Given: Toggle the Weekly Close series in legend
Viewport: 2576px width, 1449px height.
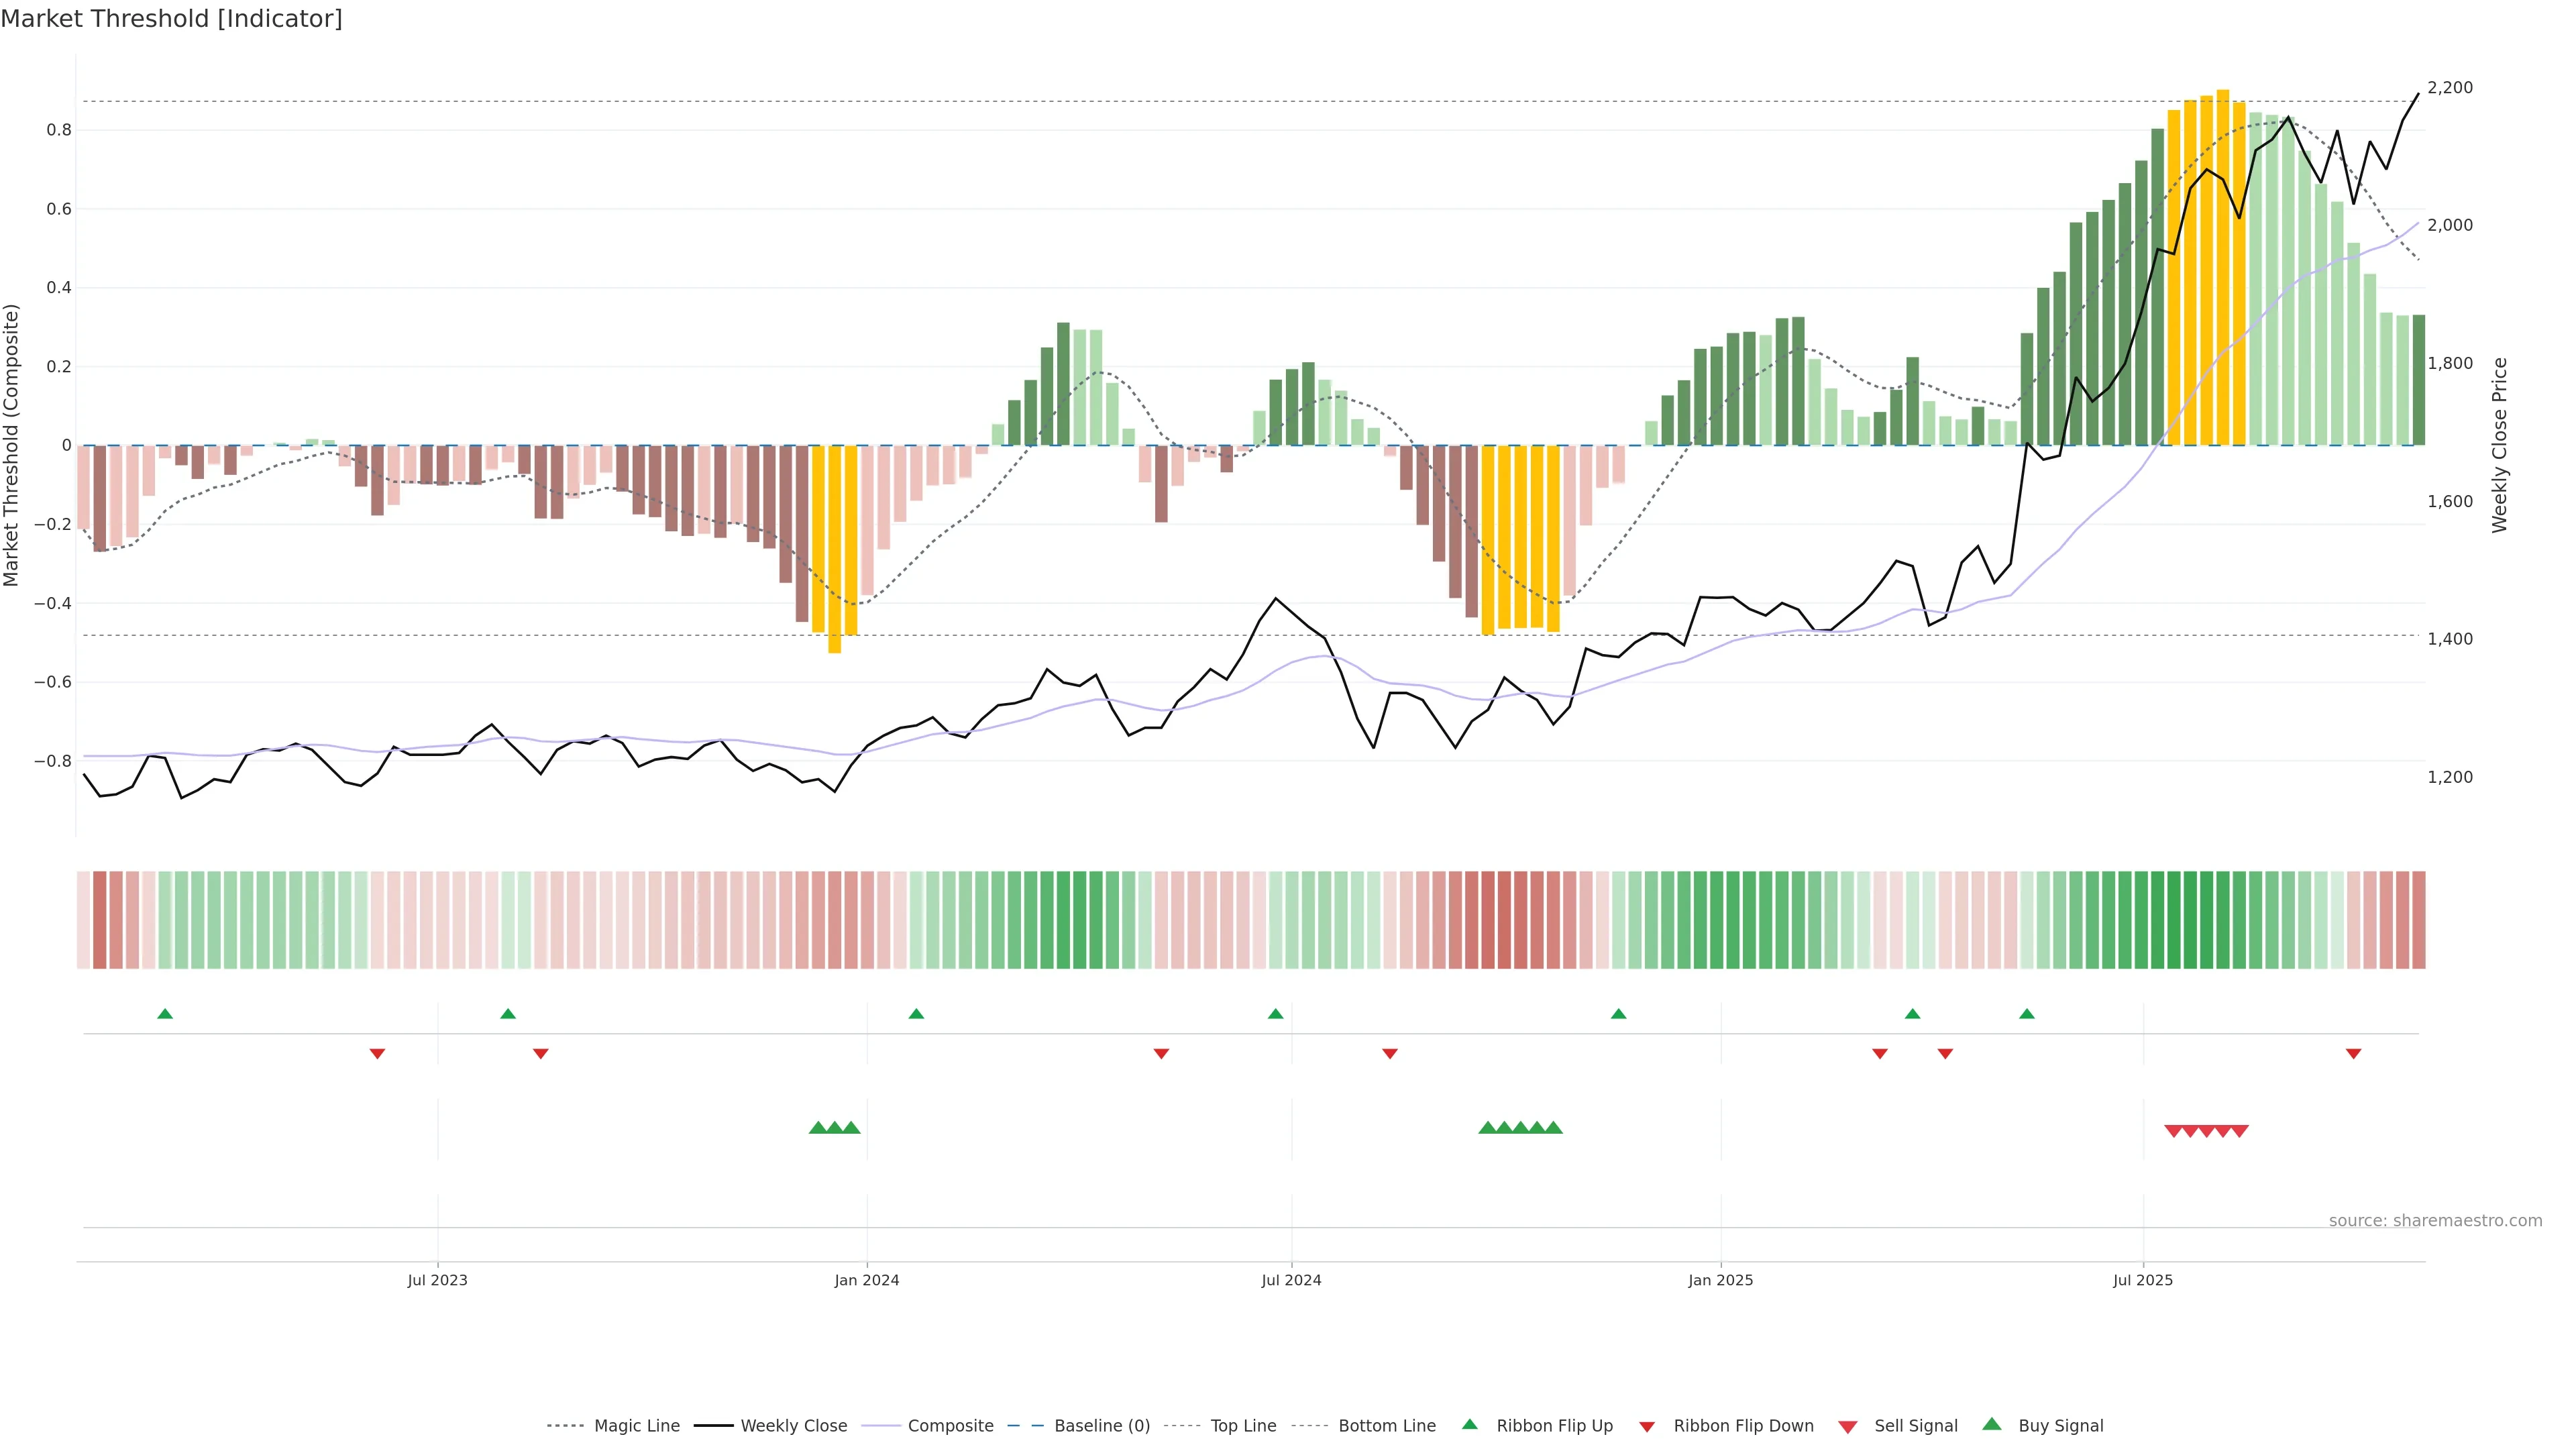Looking at the screenshot, I should pos(793,1426).
